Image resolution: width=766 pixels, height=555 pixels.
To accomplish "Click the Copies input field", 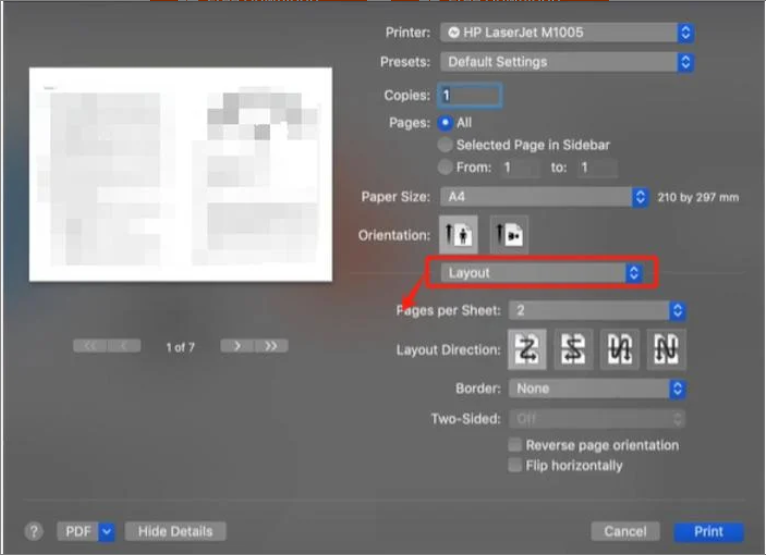I will pos(469,96).
